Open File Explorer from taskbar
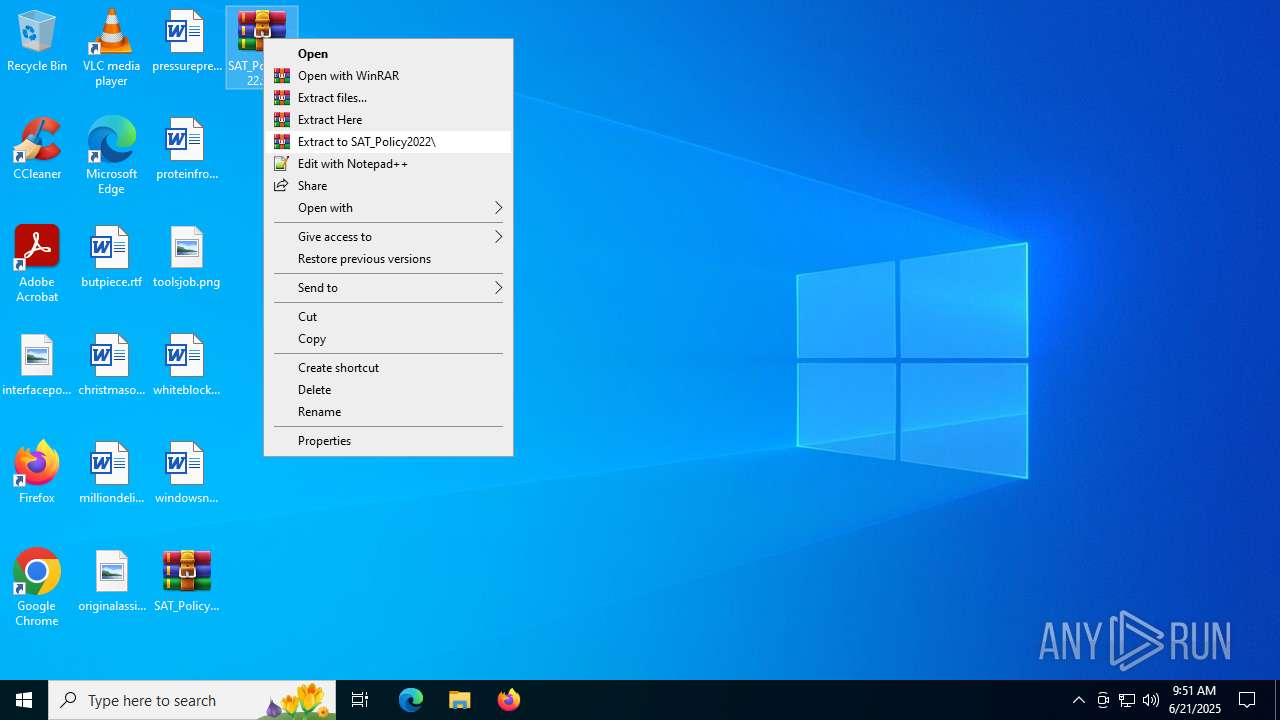 point(460,700)
